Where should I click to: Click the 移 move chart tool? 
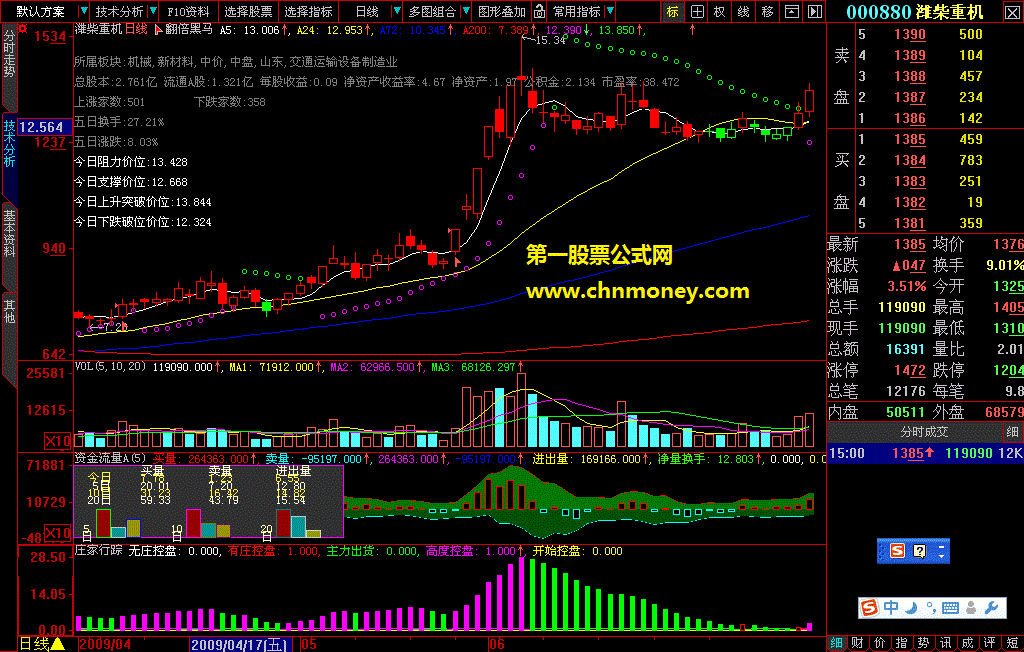[767, 11]
